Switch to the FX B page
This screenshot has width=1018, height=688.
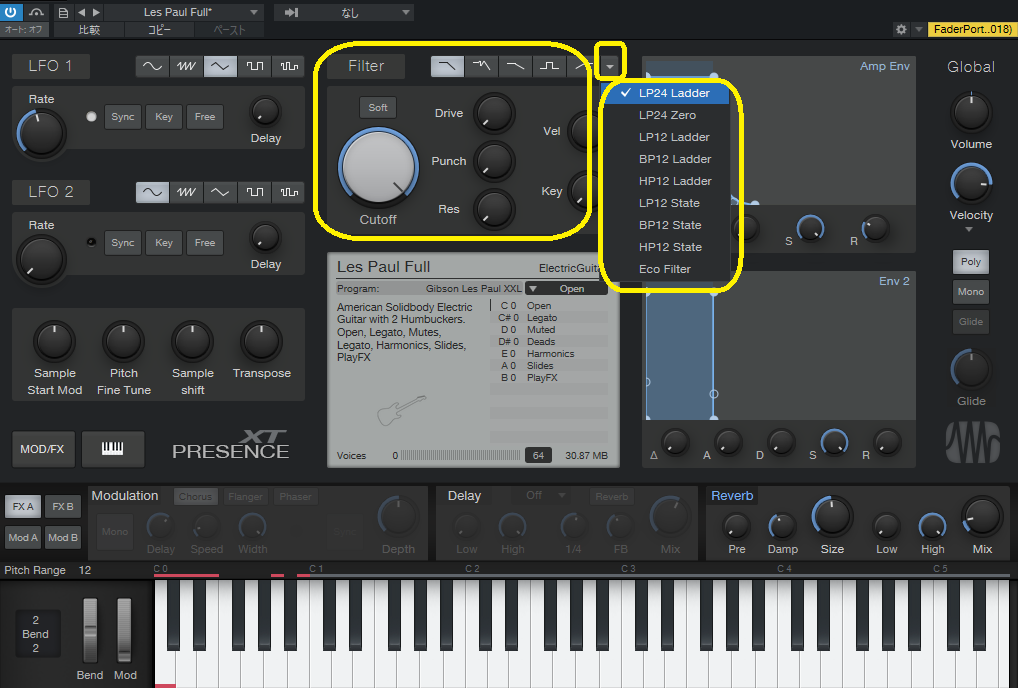coord(62,506)
